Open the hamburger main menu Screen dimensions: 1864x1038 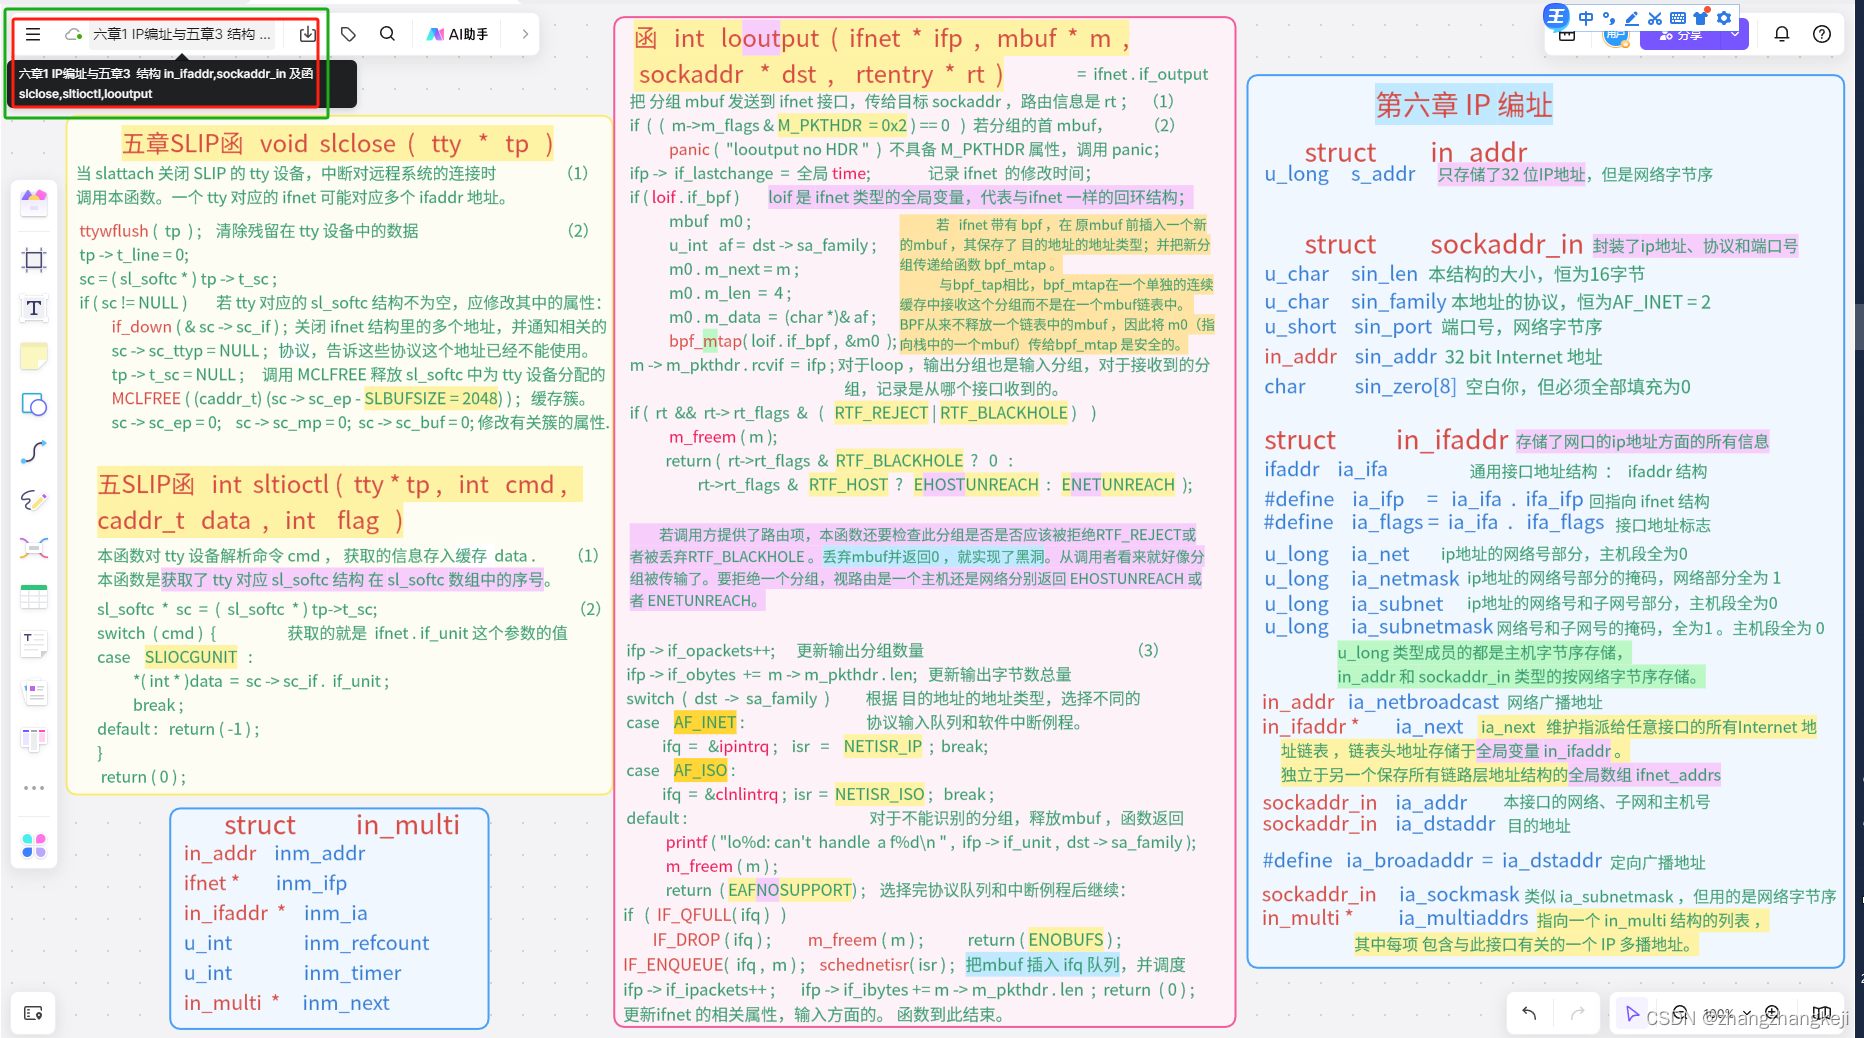[33, 34]
